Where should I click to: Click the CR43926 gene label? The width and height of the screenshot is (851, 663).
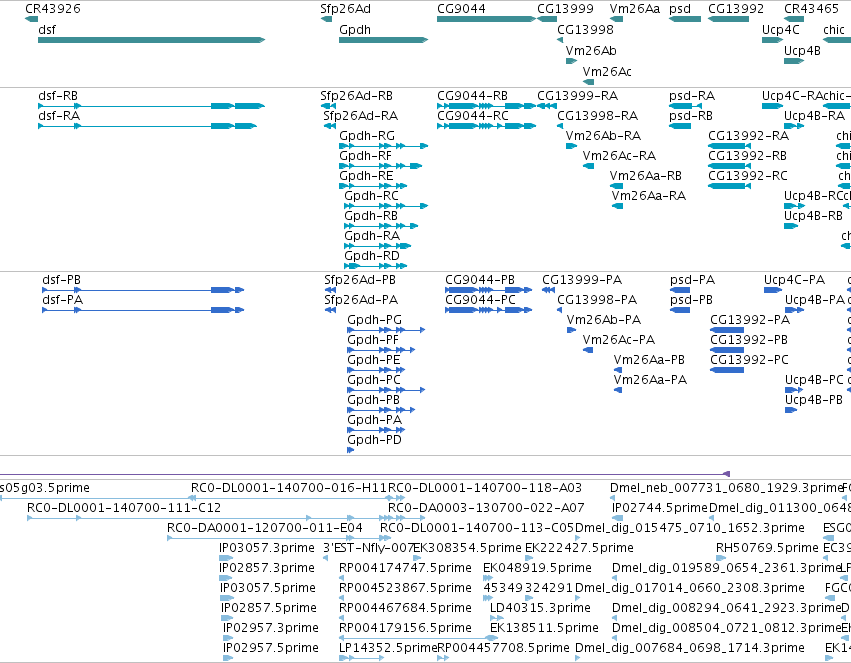click(53, 9)
